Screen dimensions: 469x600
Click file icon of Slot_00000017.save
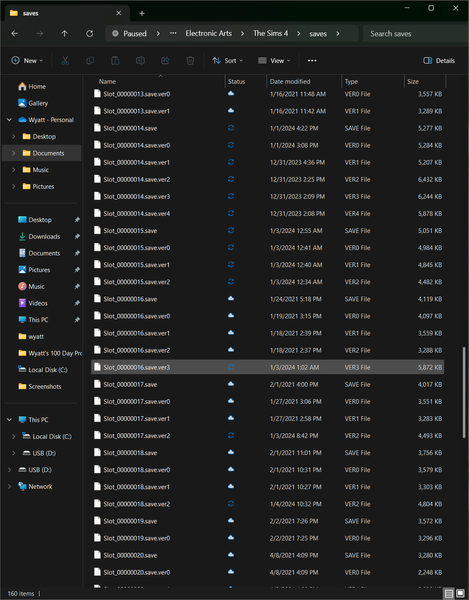click(x=97, y=384)
